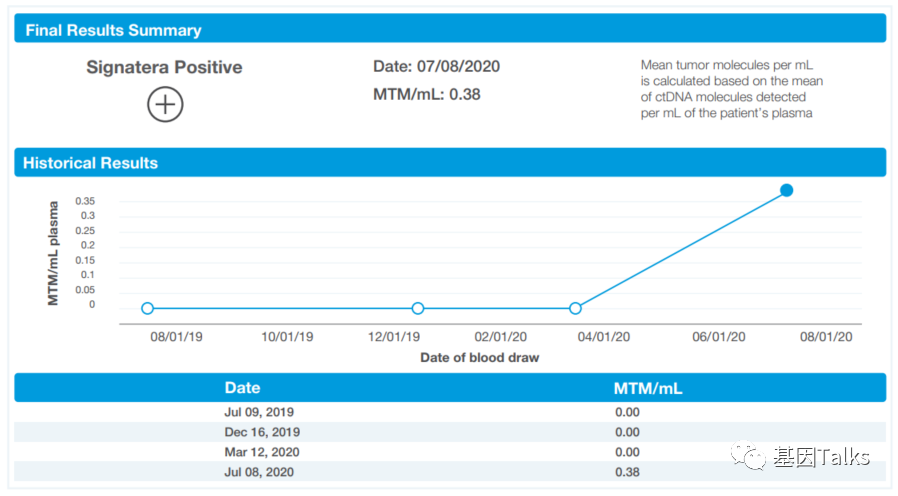Screen dimensions: 898x496
Task: Select the Historical Results header
Action: [x=450, y=163]
